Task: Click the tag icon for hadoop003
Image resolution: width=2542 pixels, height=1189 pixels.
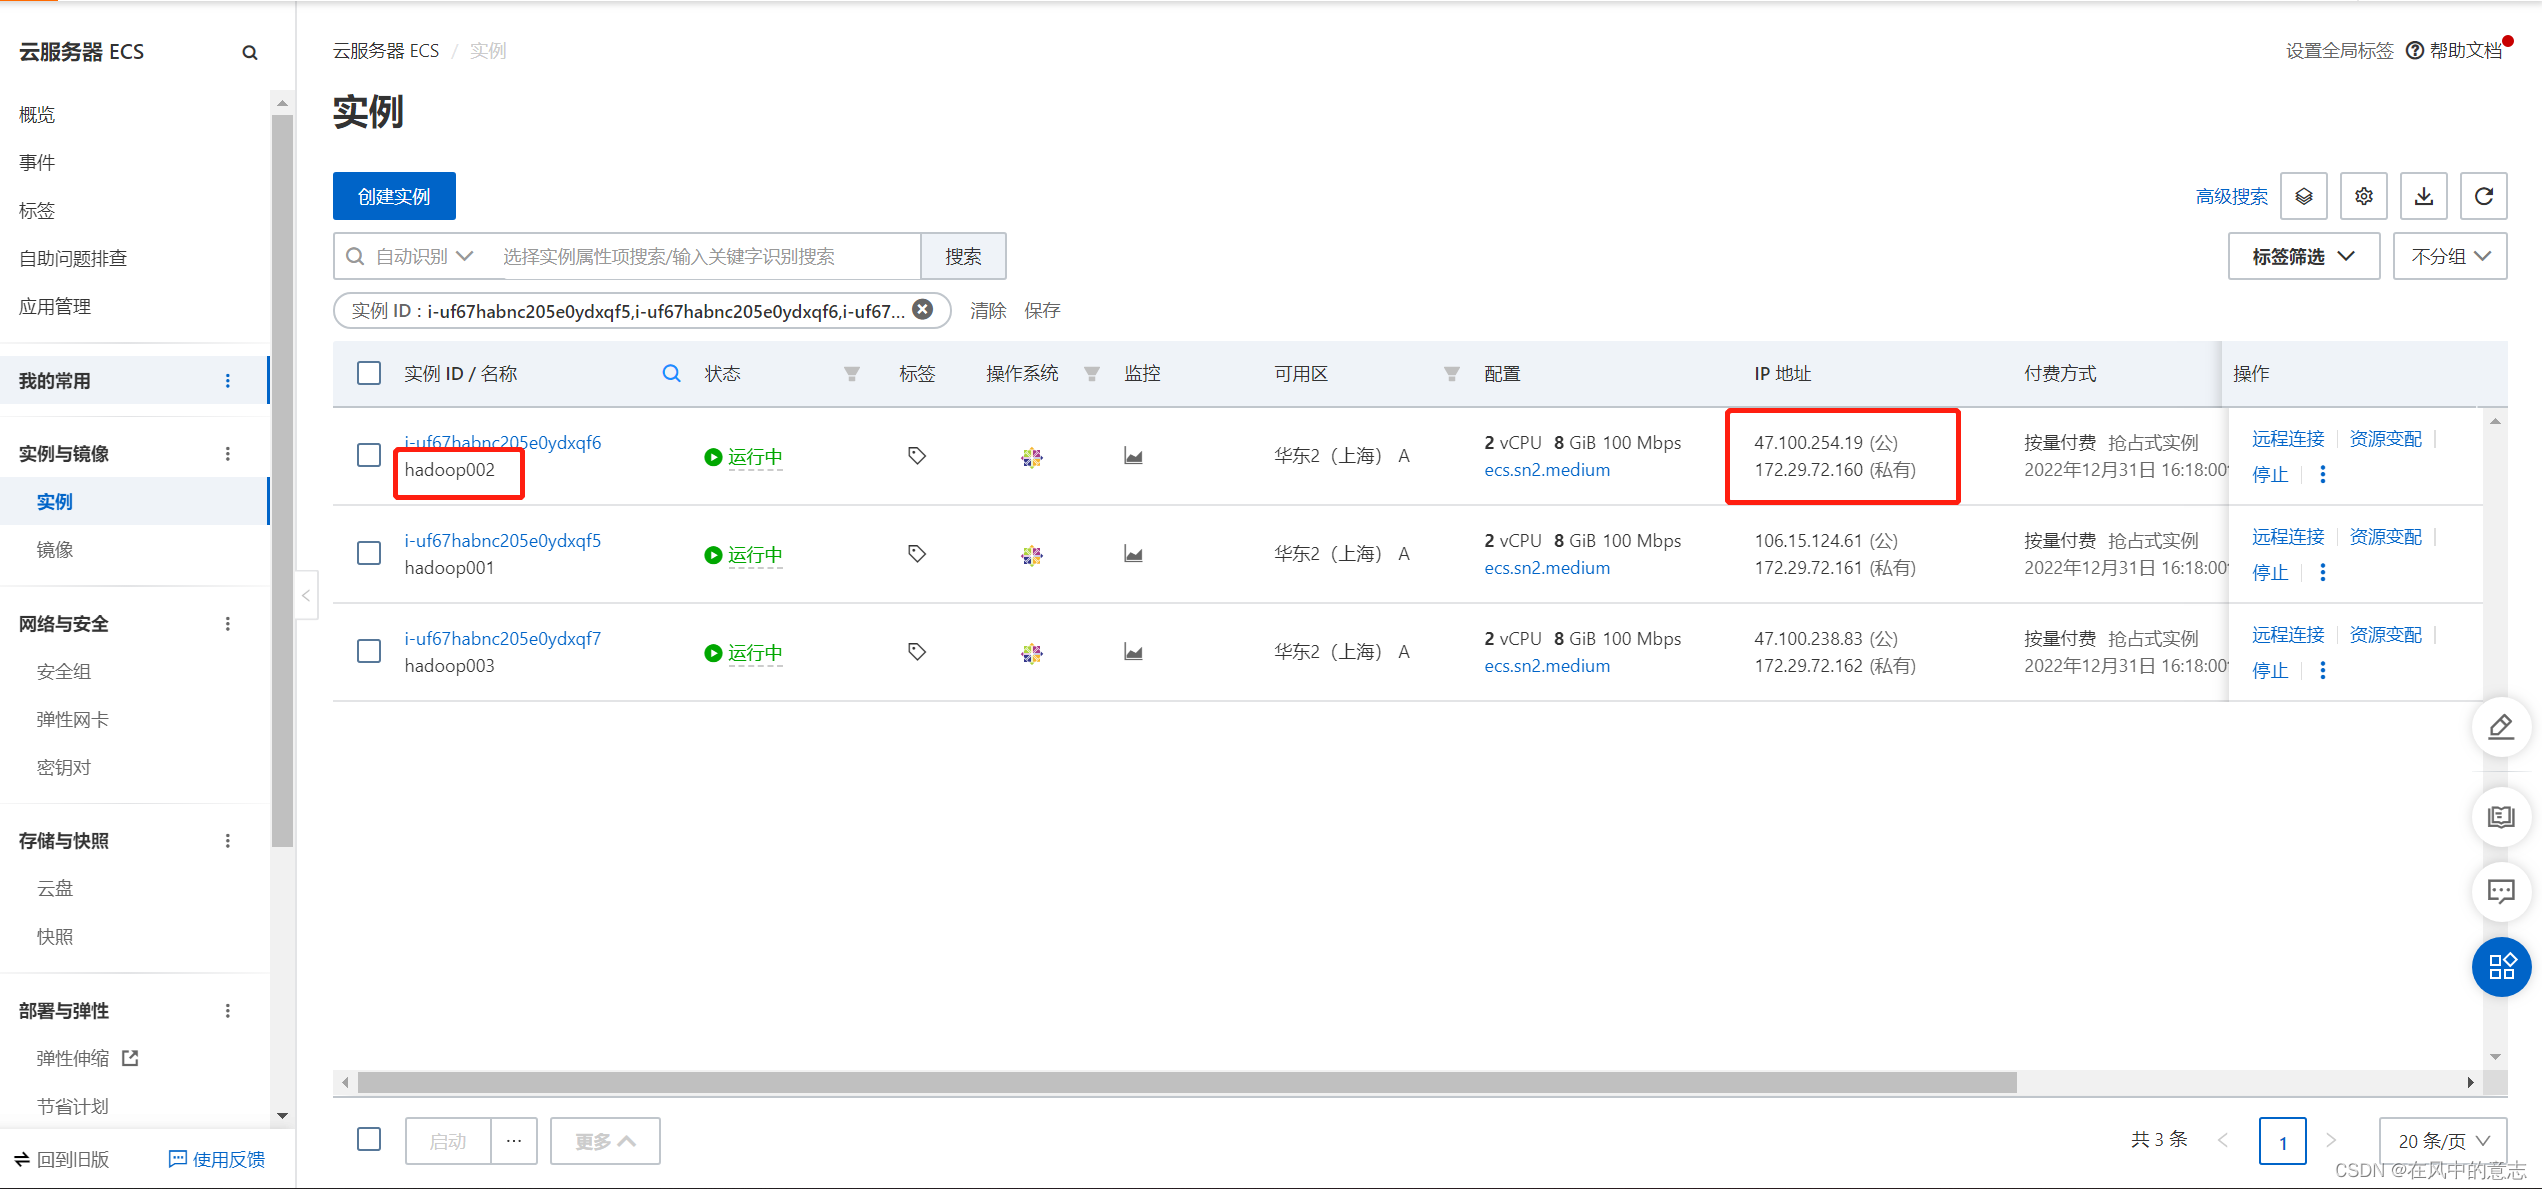Action: point(916,652)
